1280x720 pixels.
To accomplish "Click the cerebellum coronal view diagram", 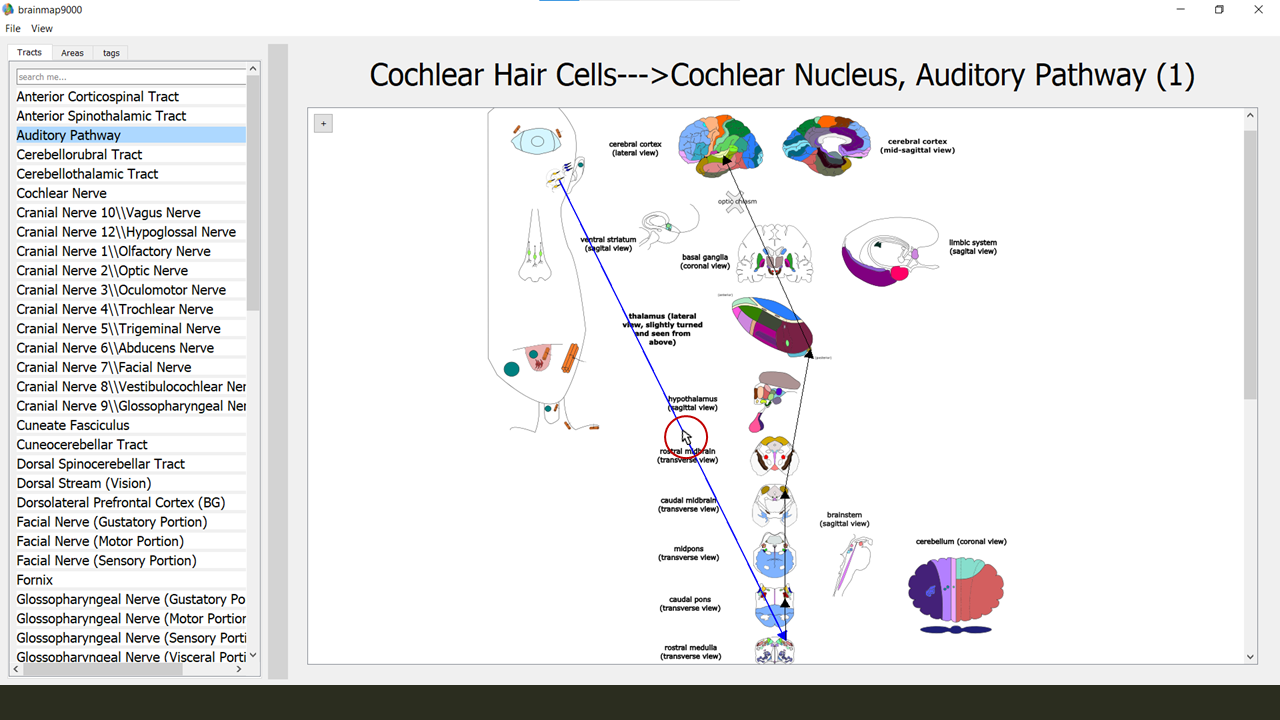I will (x=956, y=592).
